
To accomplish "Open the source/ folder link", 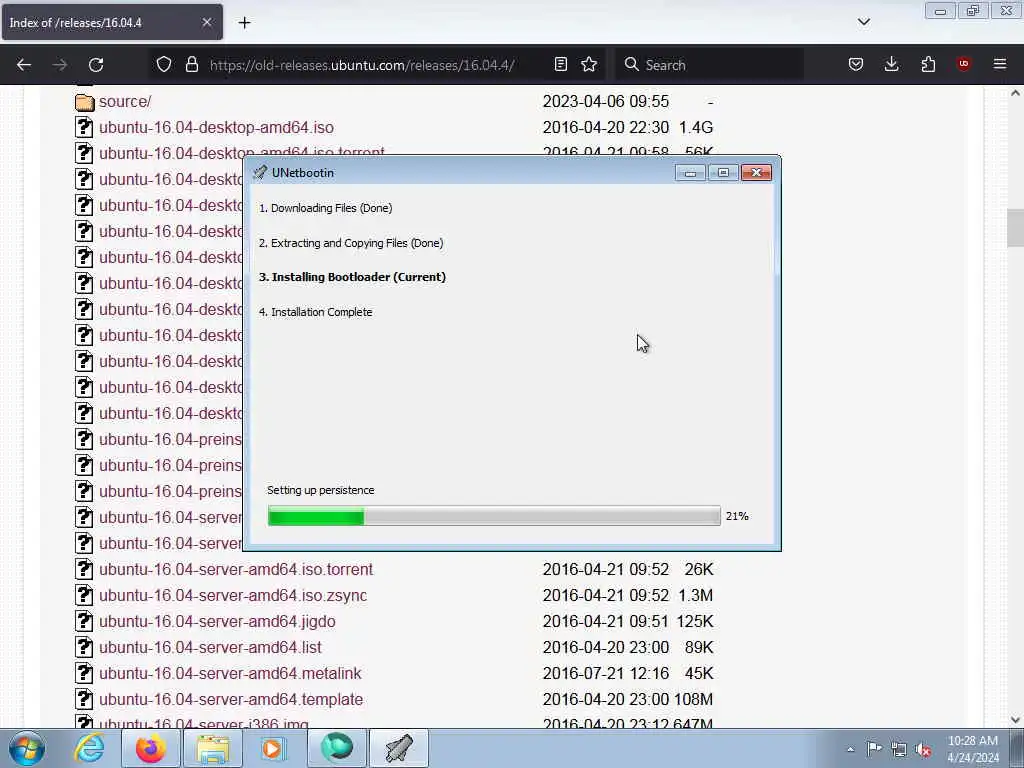I will point(125,101).
